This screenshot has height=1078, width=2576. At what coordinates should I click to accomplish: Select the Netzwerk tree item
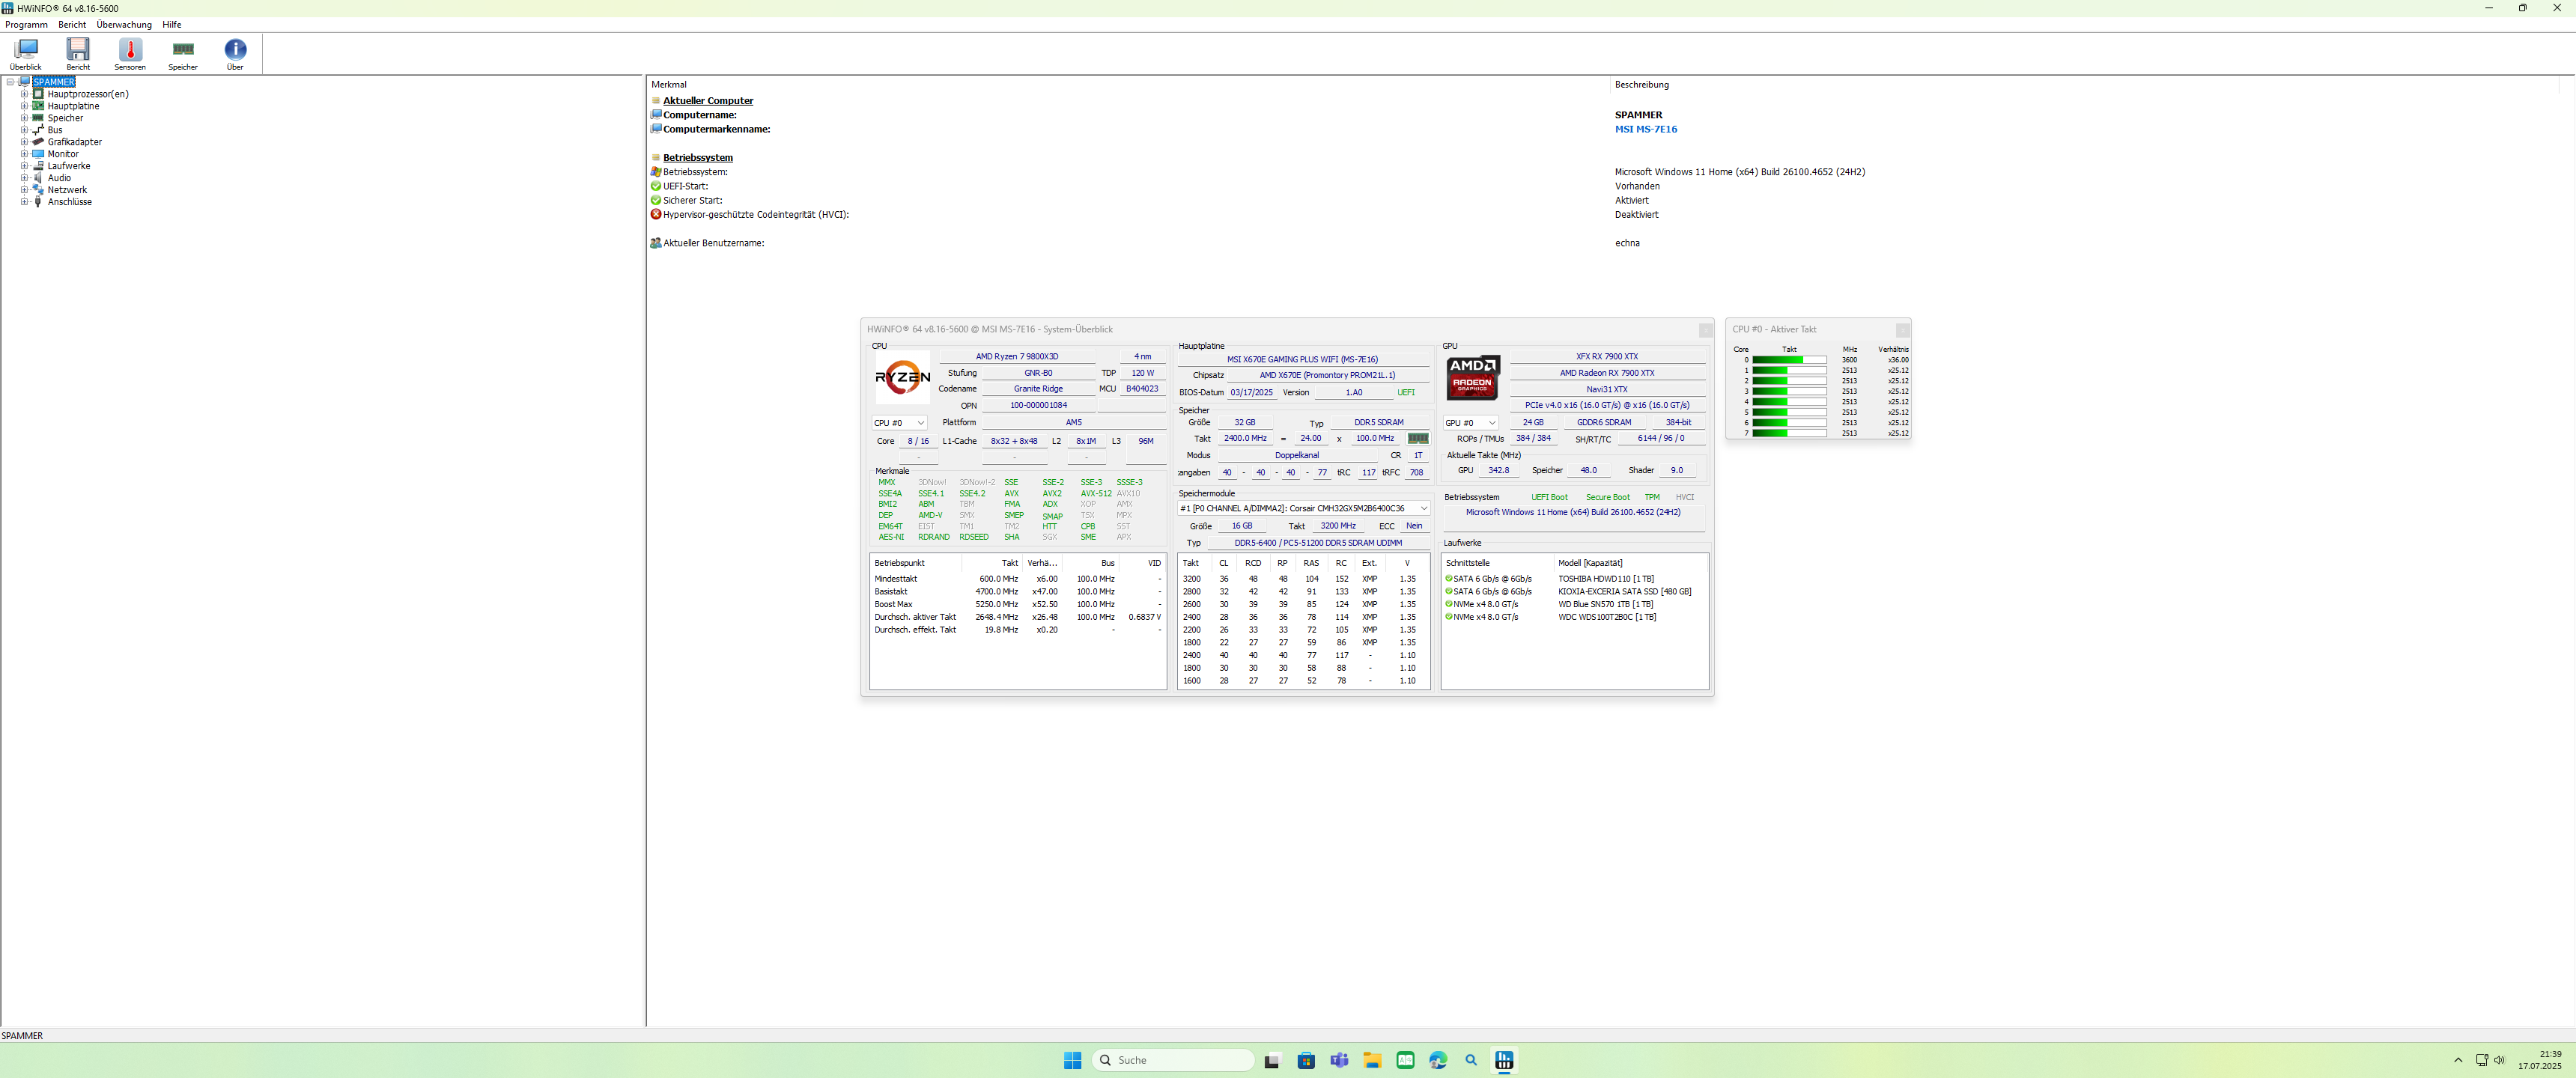tap(67, 190)
